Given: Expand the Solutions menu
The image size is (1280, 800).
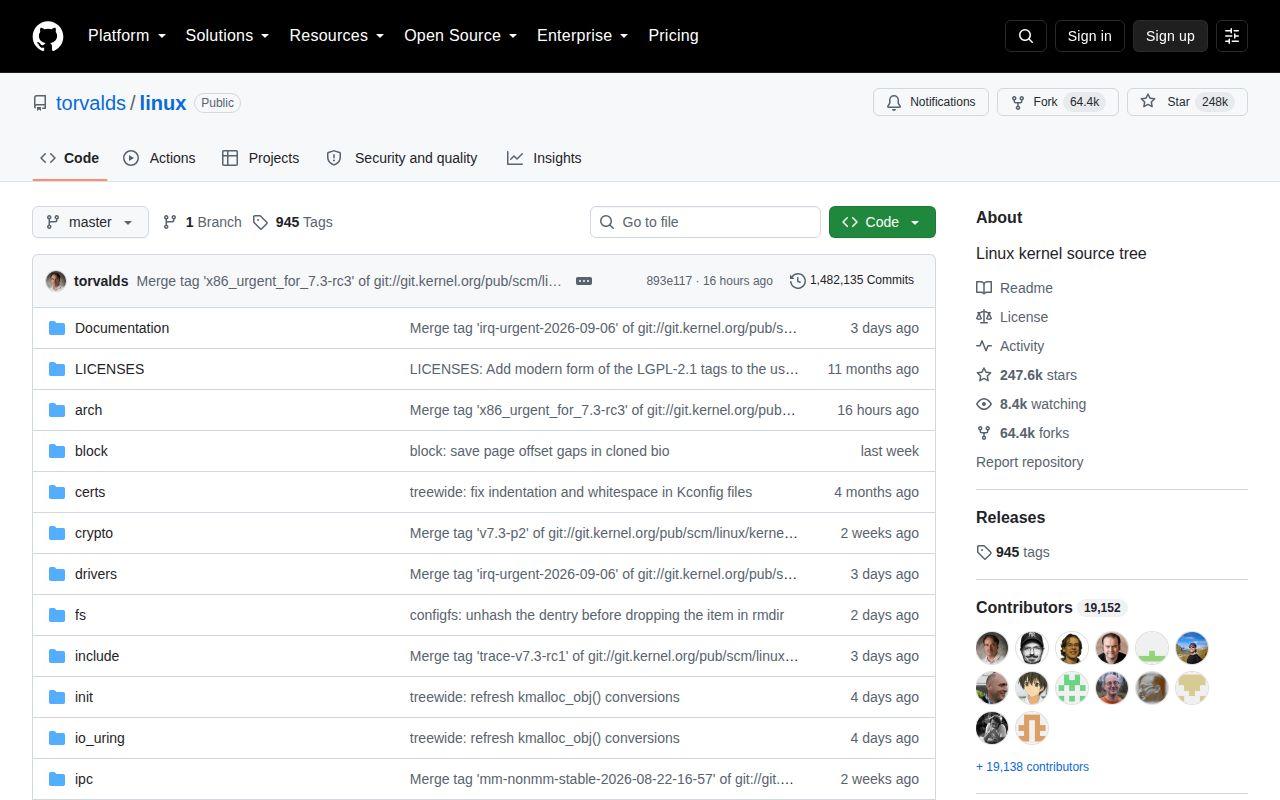Looking at the screenshot, I should [x=227, y=36].
